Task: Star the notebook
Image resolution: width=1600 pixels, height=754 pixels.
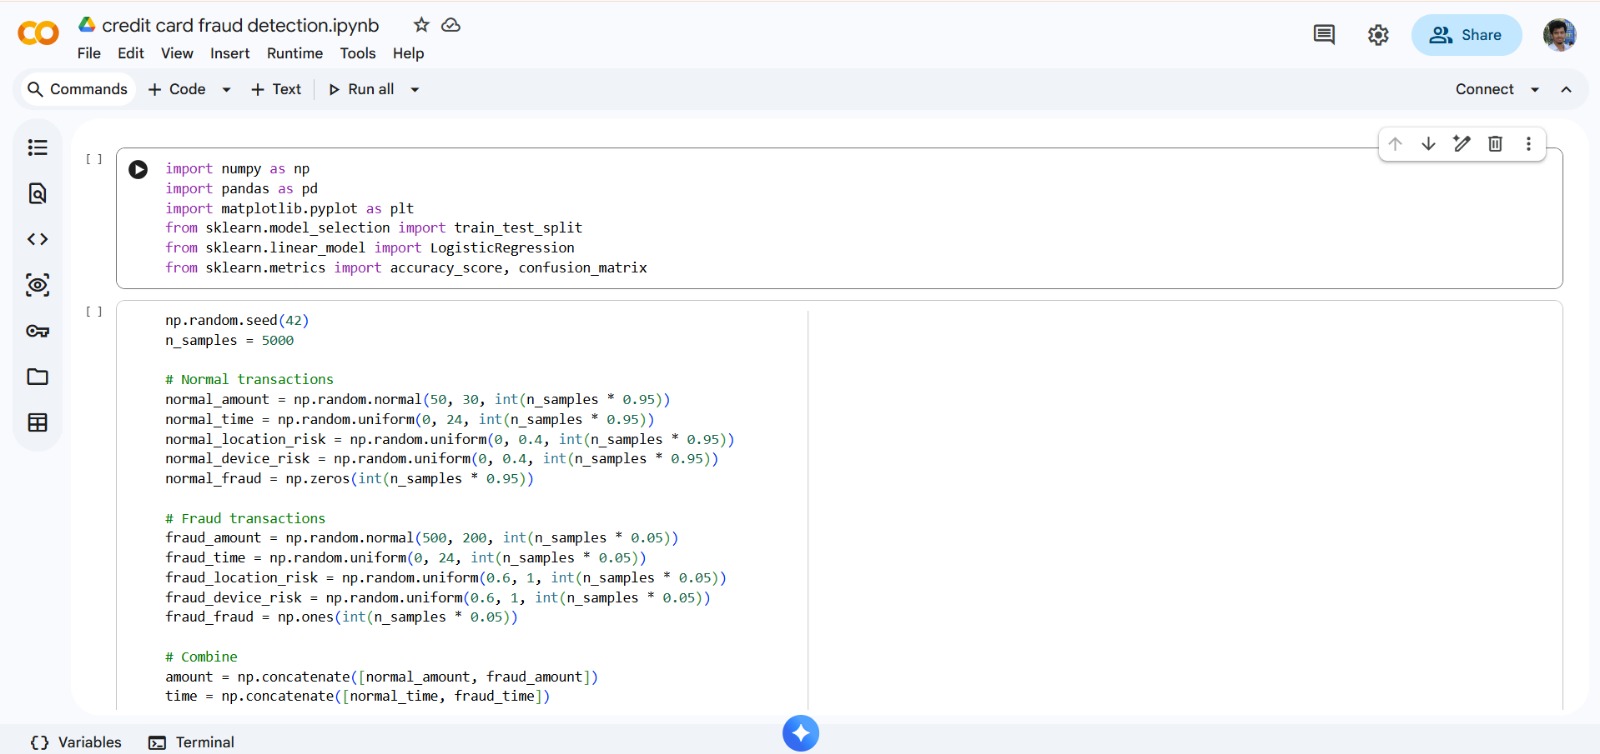Action: coord(421,25)
